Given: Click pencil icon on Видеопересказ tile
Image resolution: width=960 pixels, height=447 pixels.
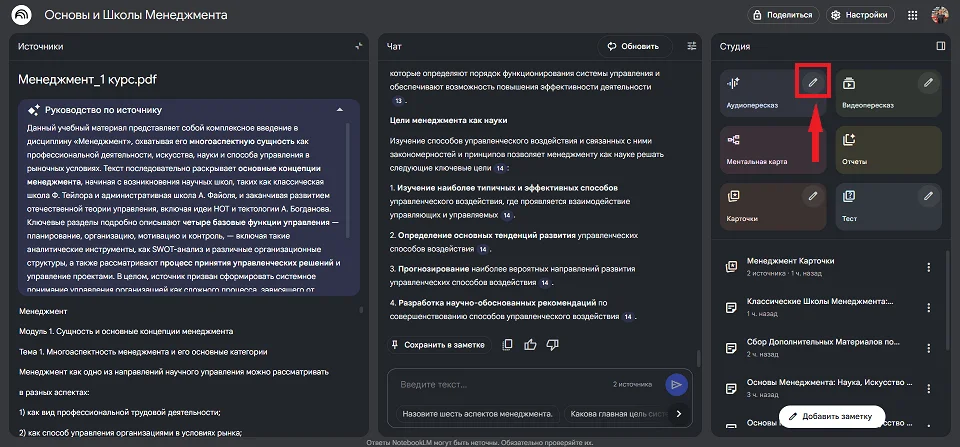Looking at the screenshot, I should pyautogui.click(x=928, y=82).
